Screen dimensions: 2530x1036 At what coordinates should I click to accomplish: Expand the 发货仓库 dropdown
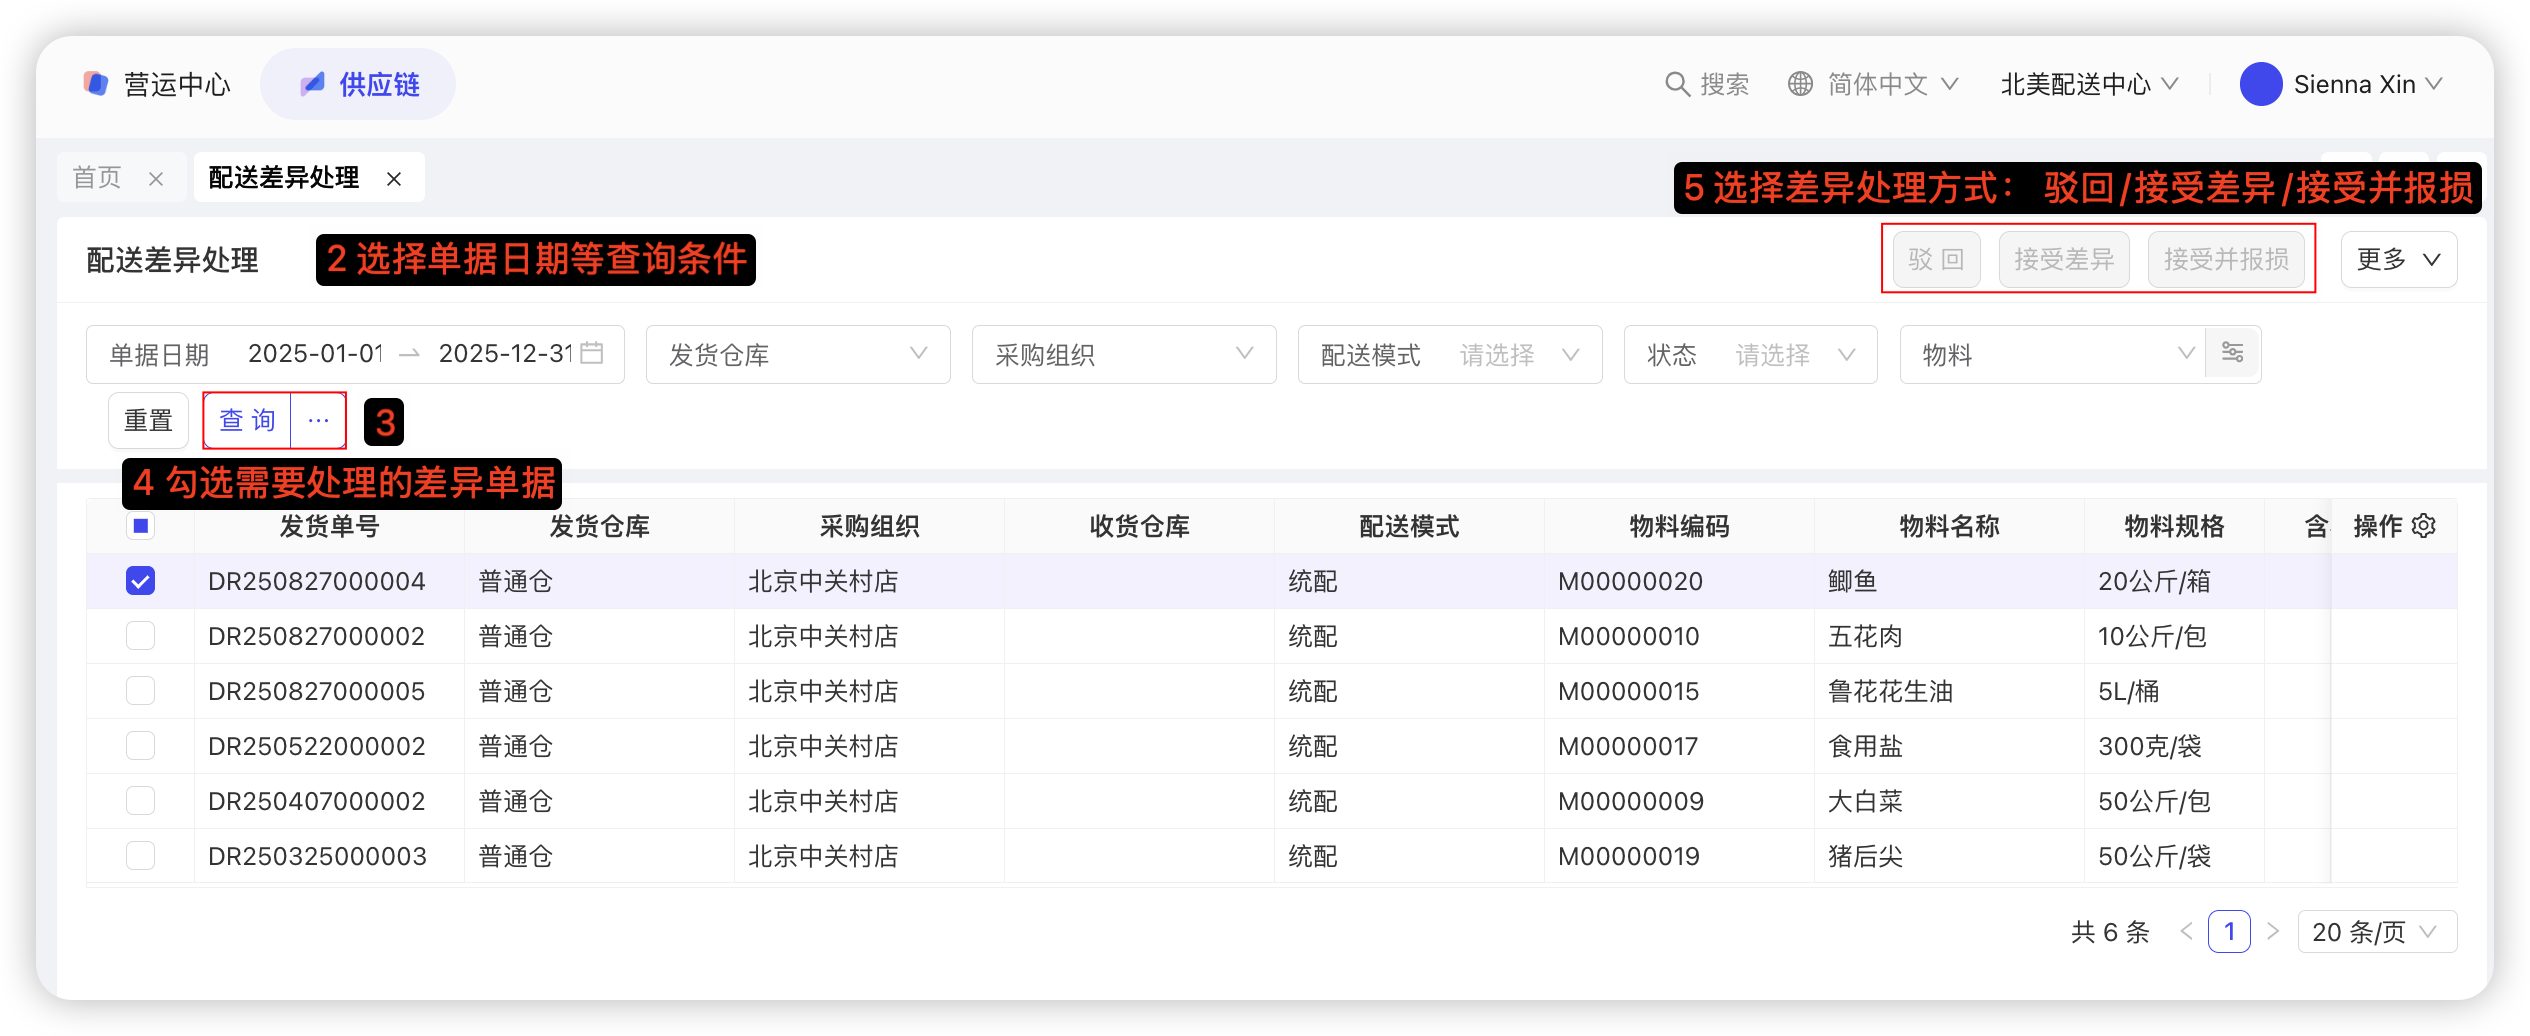coord(797,354)
